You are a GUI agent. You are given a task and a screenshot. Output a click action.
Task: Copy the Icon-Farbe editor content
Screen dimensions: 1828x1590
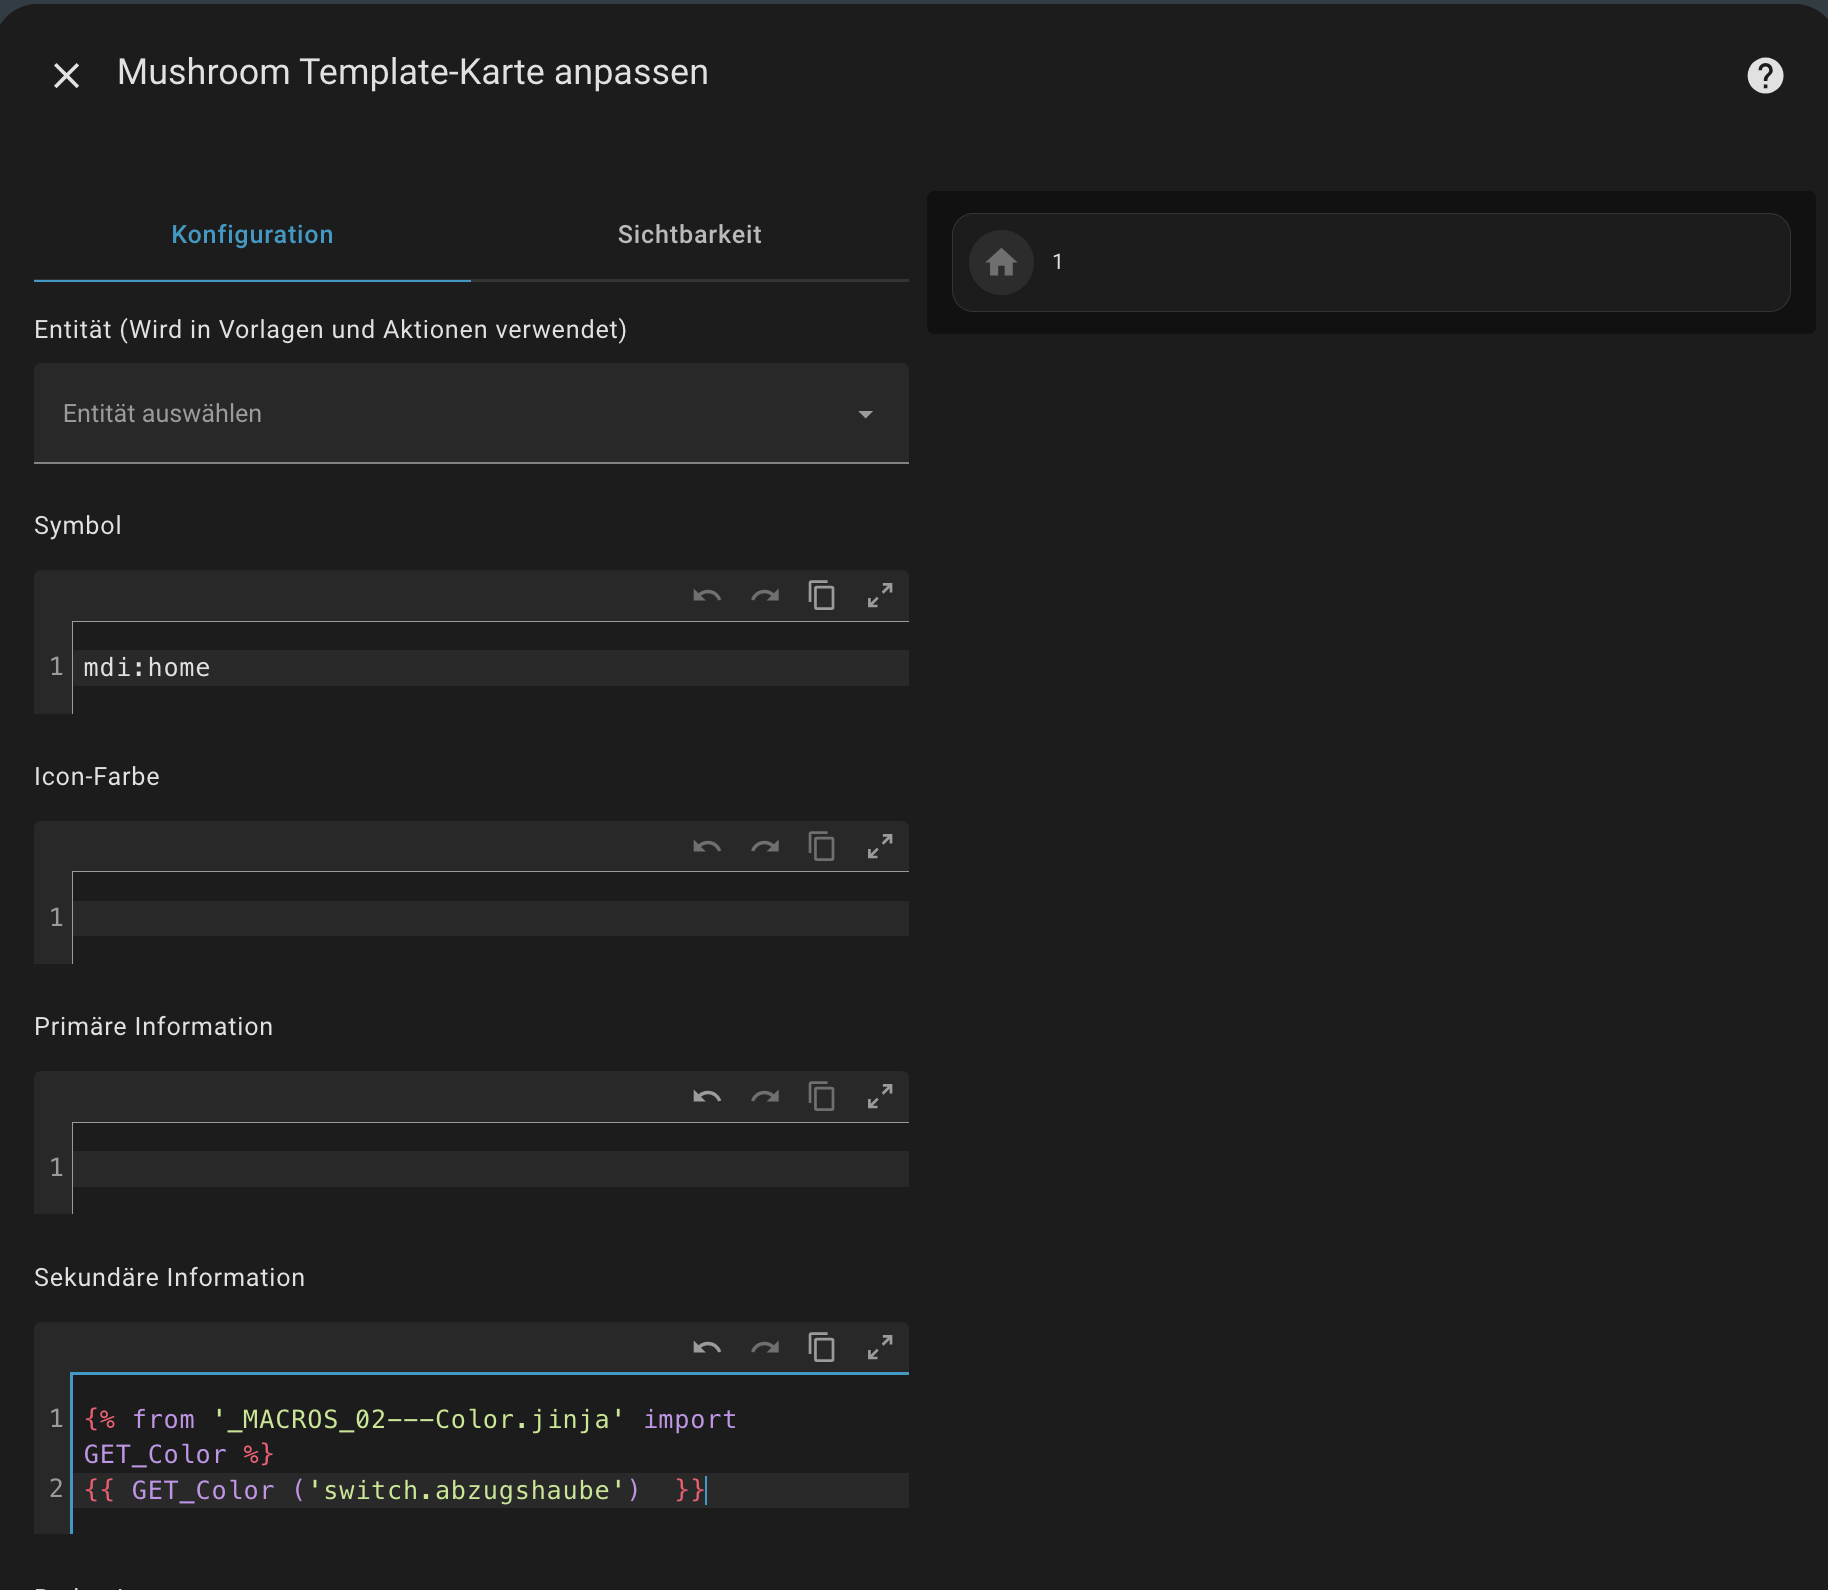tap(822, 847)
